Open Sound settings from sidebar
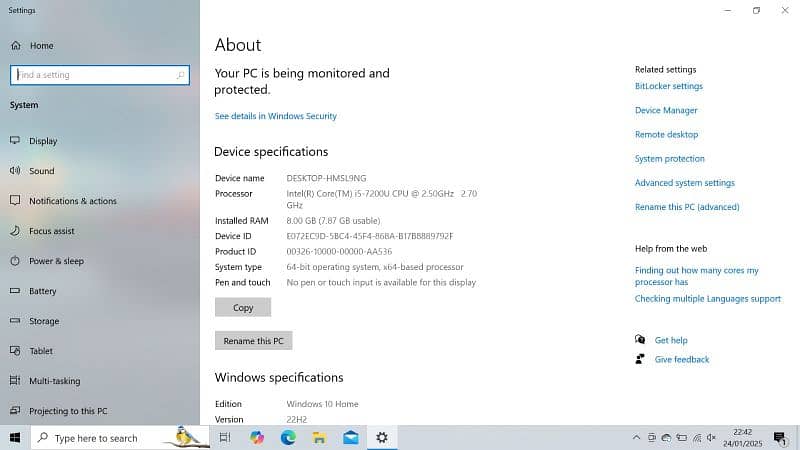The image size is (800, 450). (x=41, y=171)
